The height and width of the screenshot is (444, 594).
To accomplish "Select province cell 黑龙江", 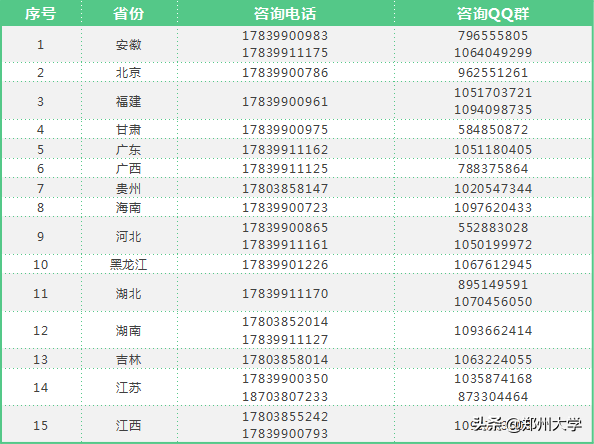I will point(128,264).
